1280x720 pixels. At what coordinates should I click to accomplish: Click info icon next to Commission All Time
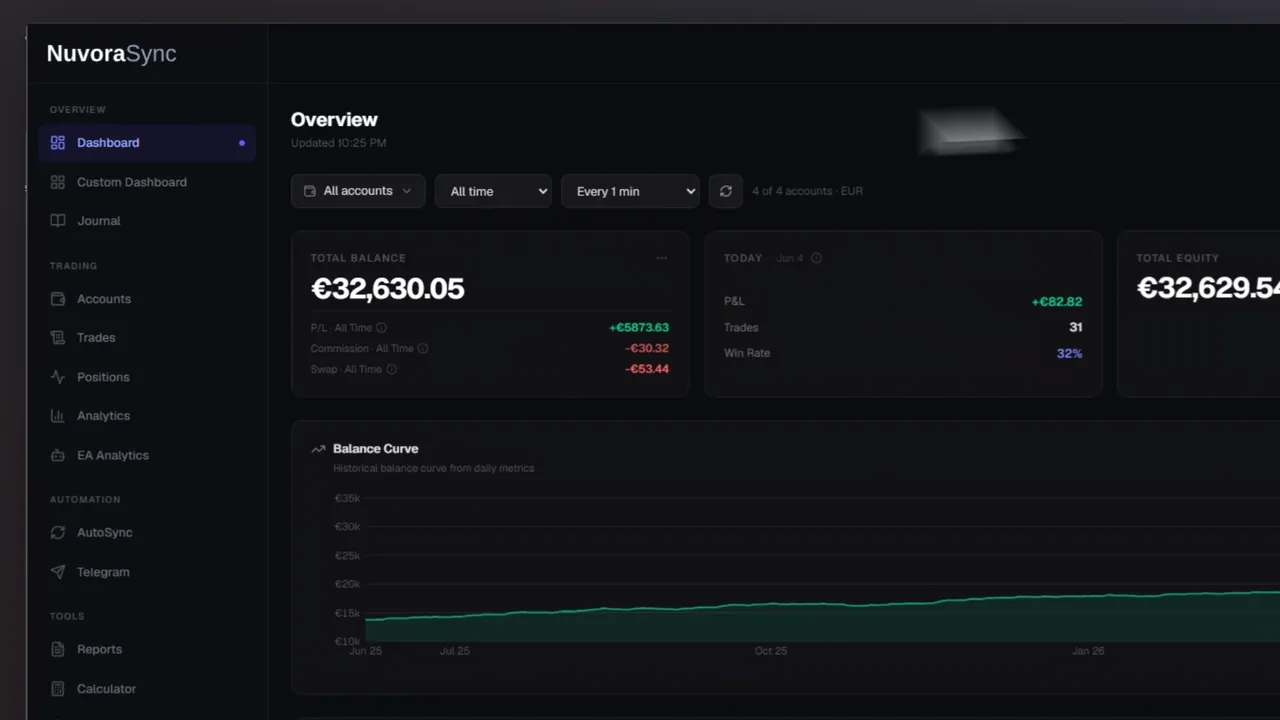[x=422, y=348]
